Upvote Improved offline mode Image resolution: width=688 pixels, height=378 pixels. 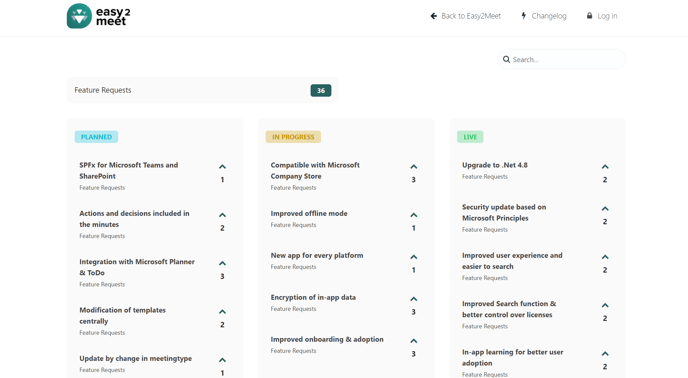[x=414, y=215]
